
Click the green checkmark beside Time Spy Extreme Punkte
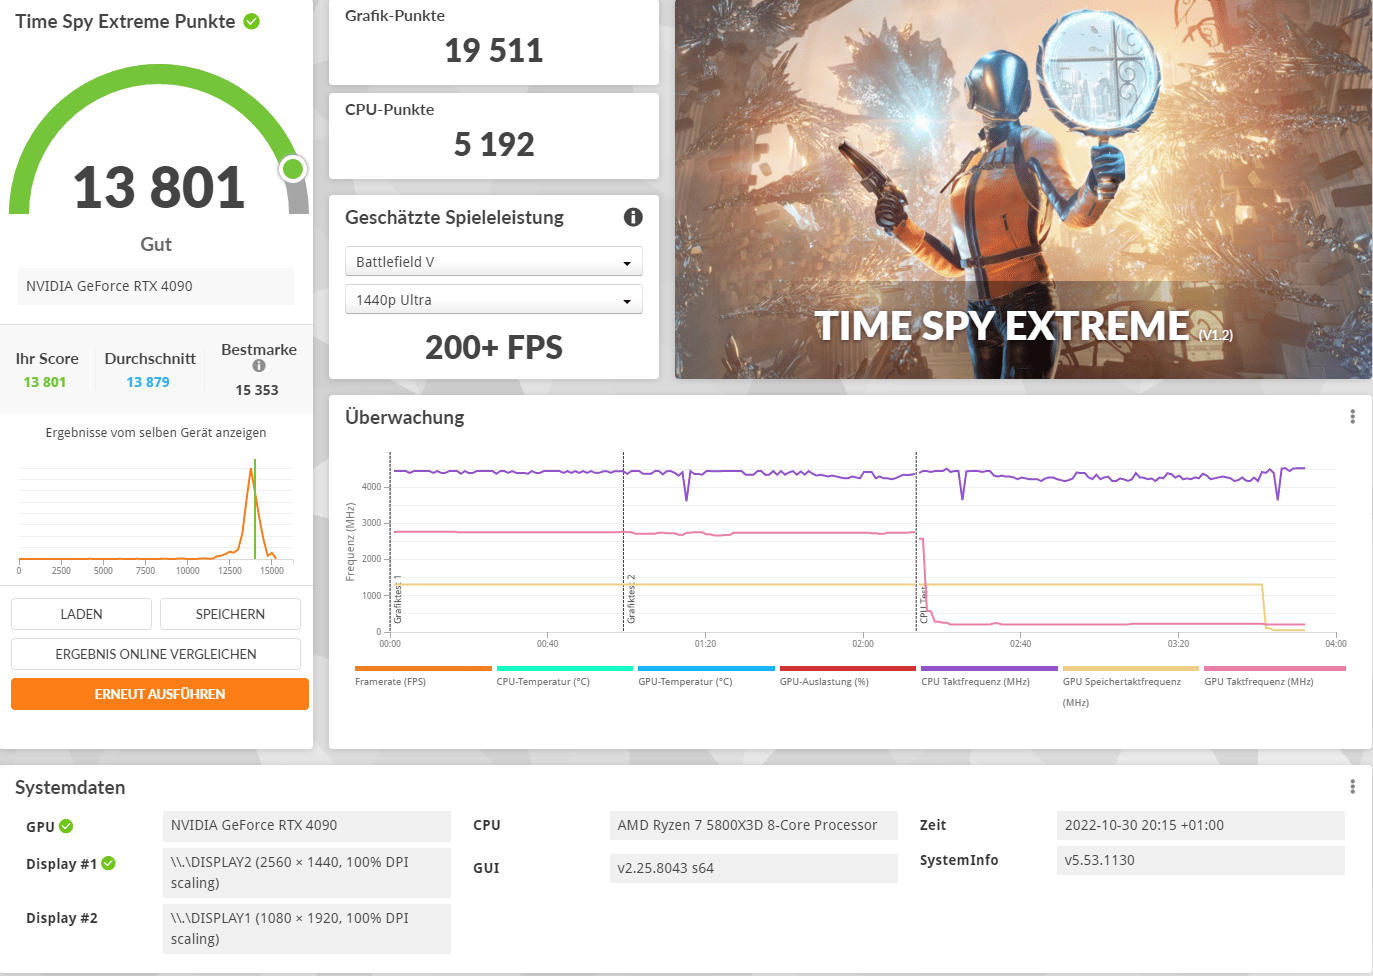pyautogui.click(x=252, y=21)
